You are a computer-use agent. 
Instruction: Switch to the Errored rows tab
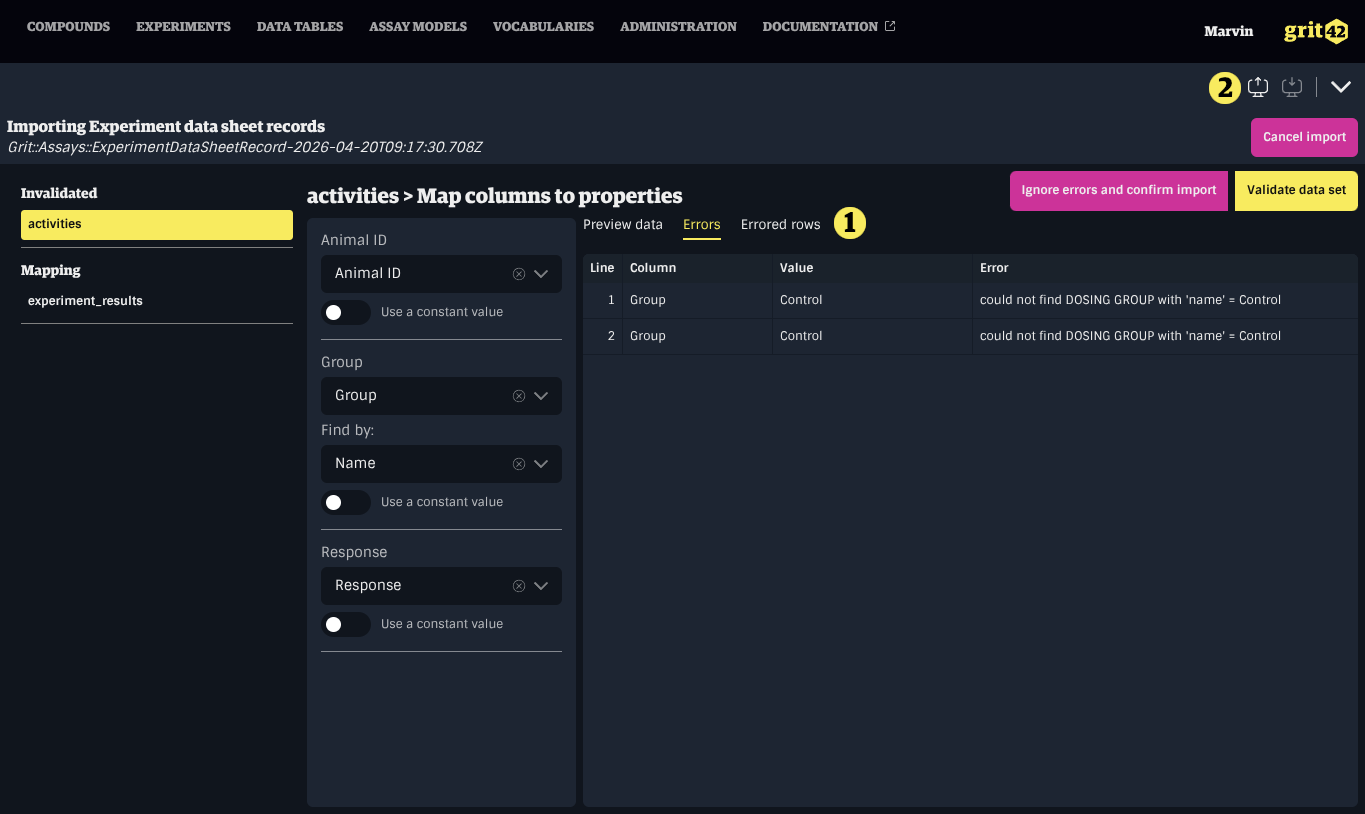(x=780, y=225)
